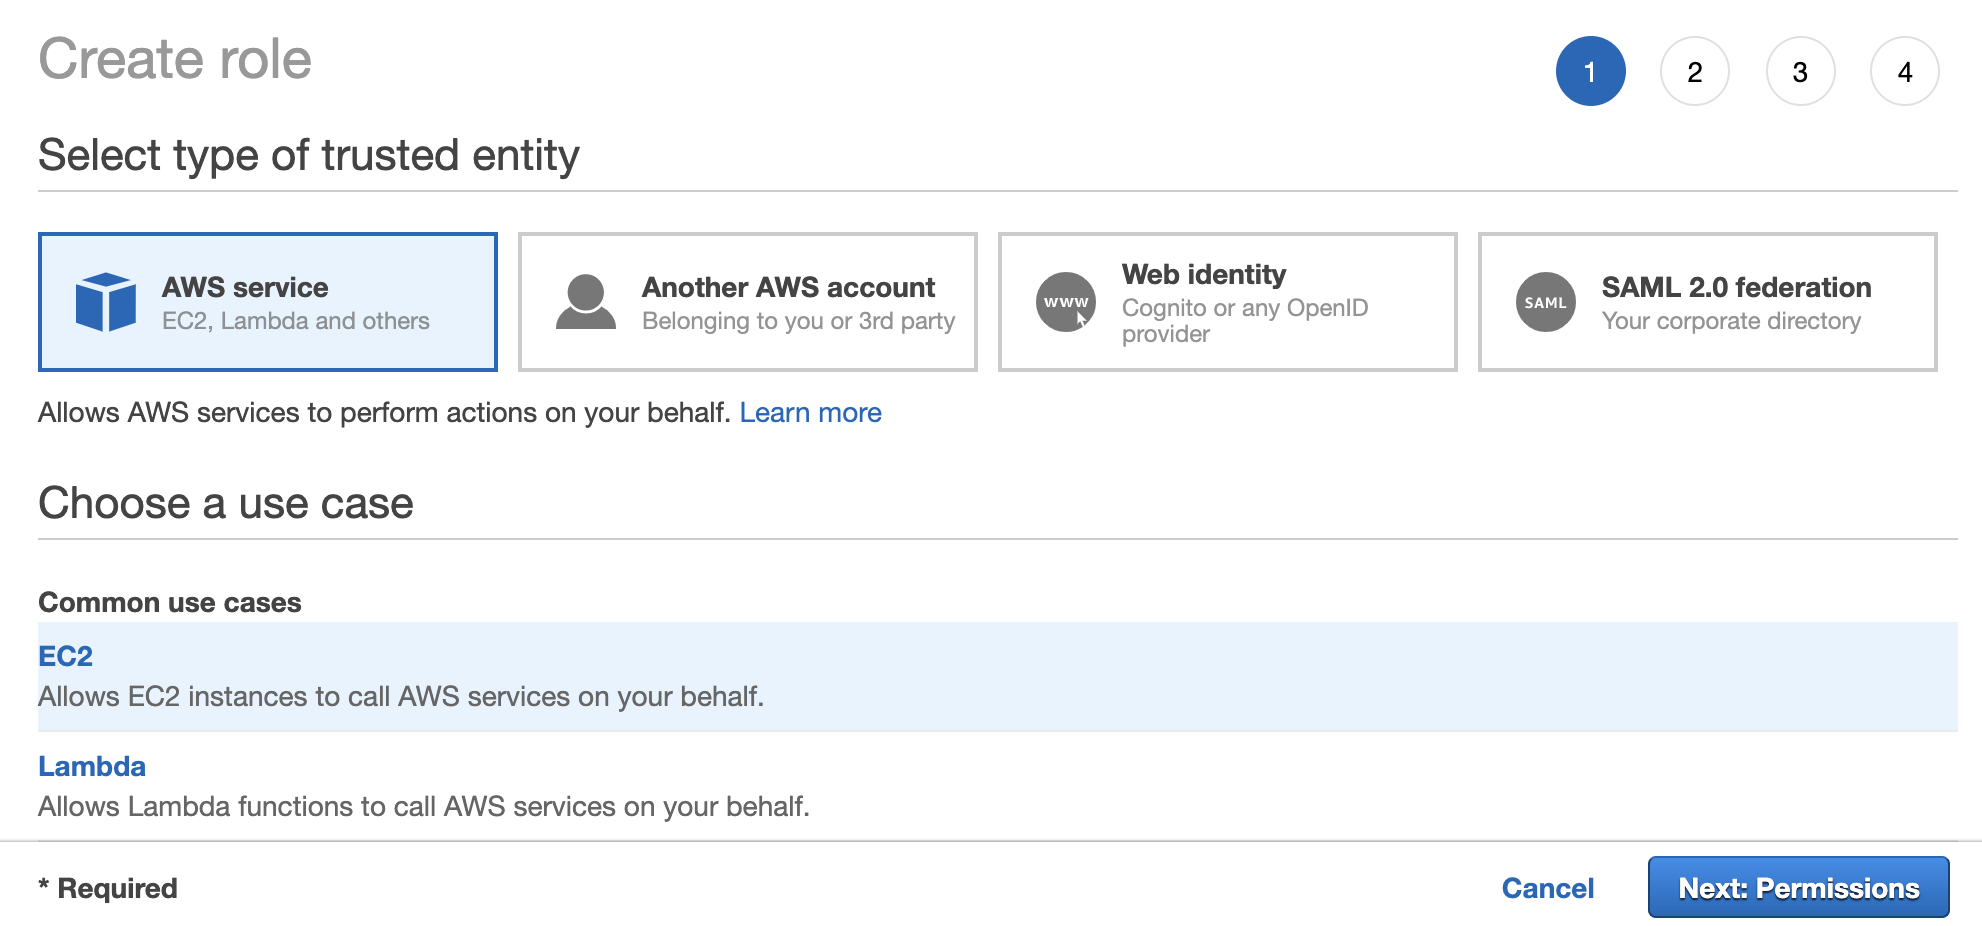Select the AWS service trusted entity card
Image resolution: width=1982 pixels, height=926 pixels.
point(268,302)
